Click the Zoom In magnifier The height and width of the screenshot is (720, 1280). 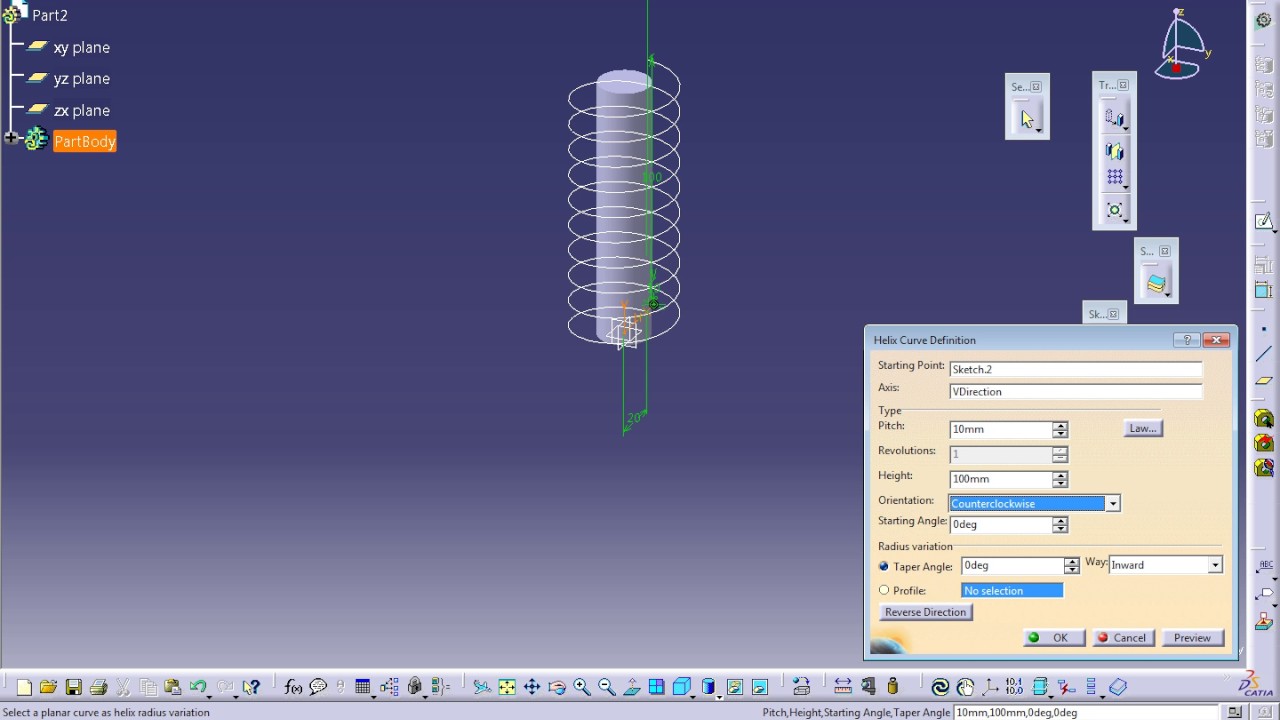tap(582, 687)
